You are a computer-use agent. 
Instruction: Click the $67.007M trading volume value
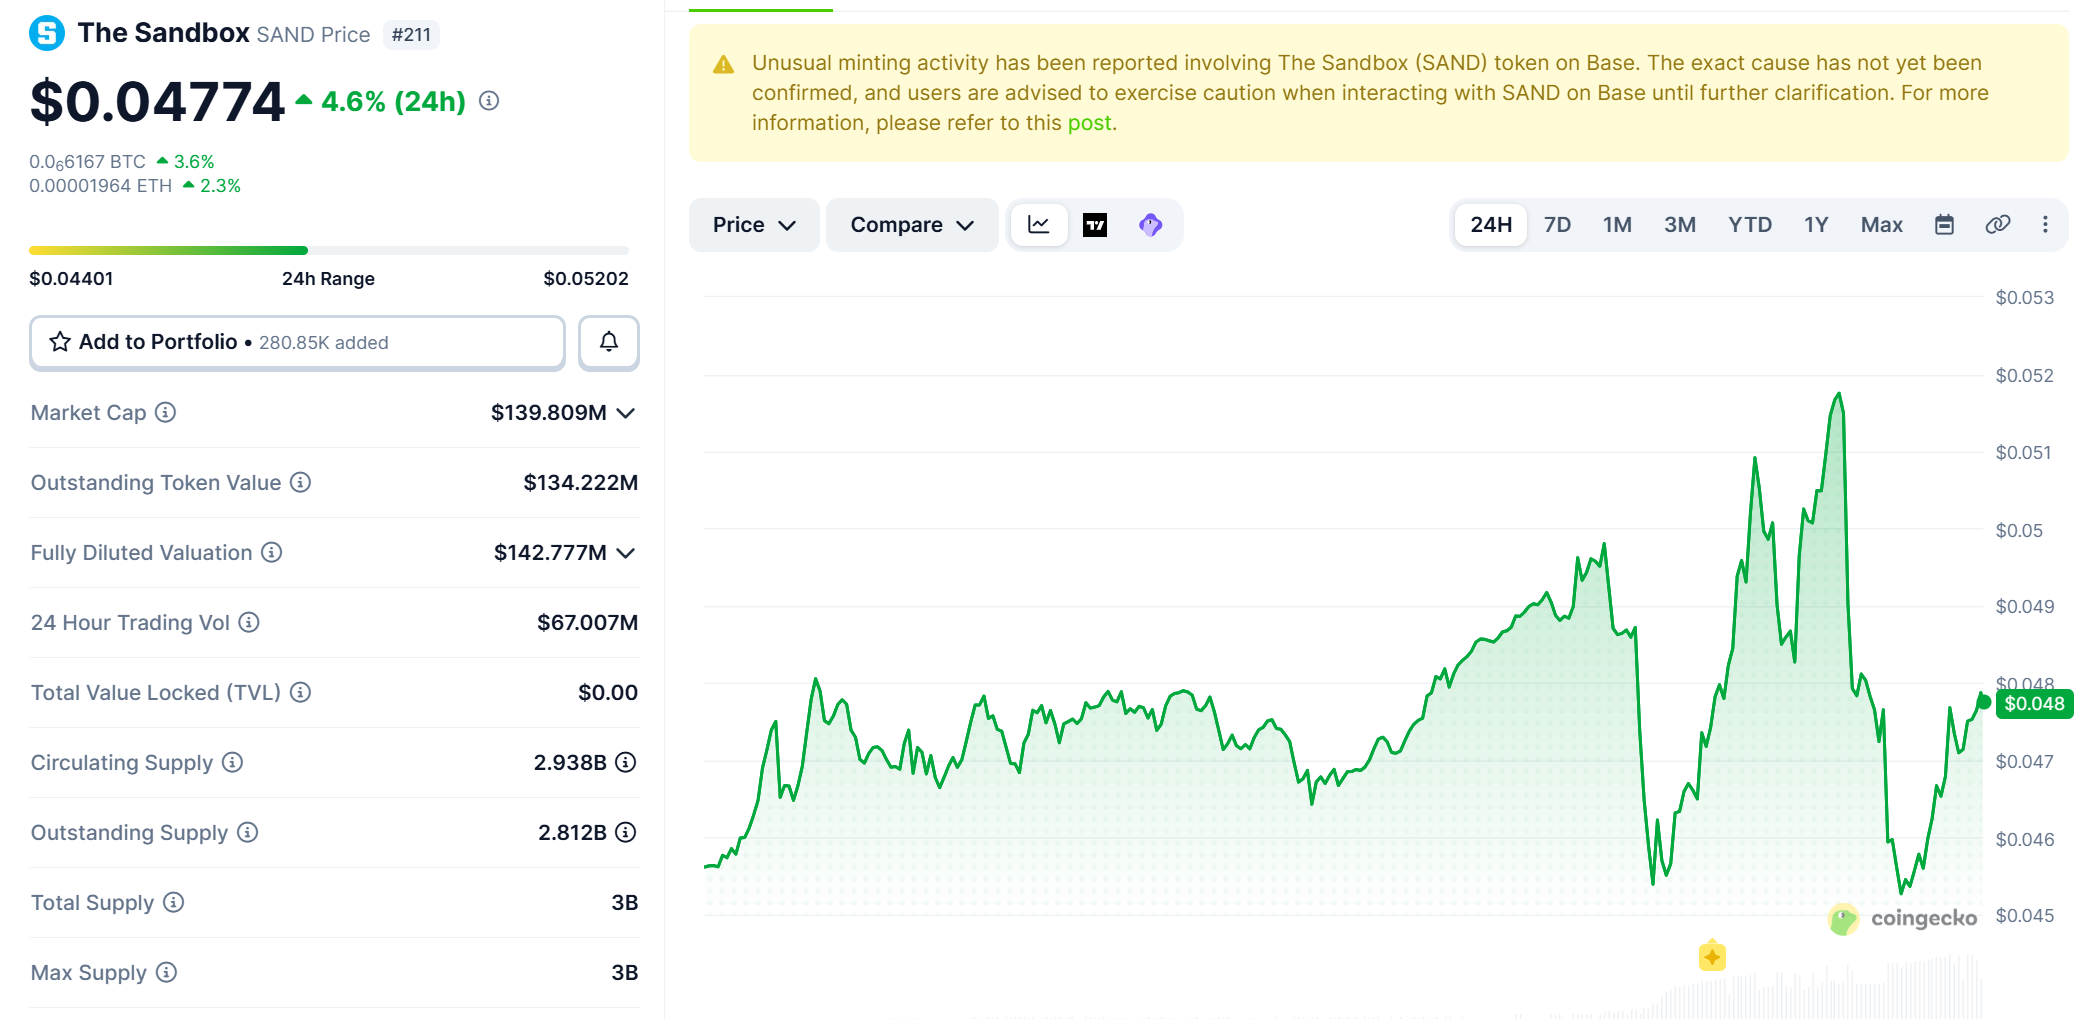pos(588,623)
